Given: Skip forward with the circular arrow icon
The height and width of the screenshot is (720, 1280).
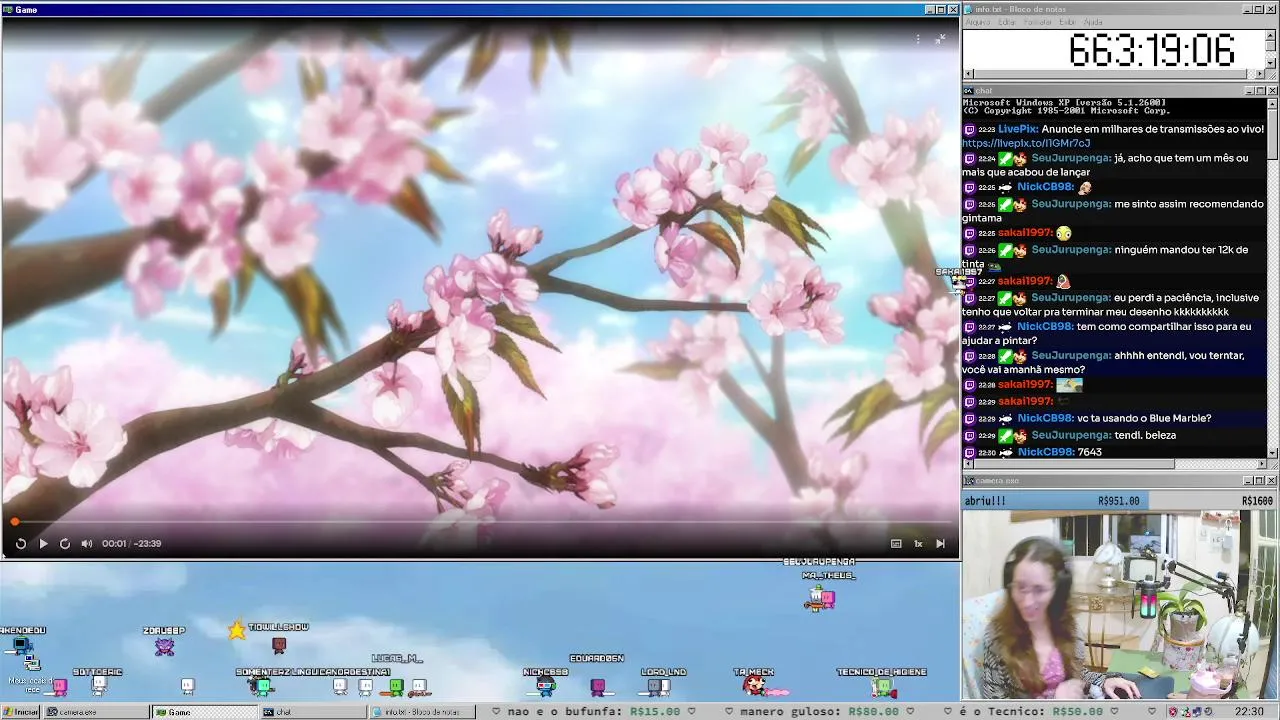Looking at the screenshot, I should tap(65, 544).
